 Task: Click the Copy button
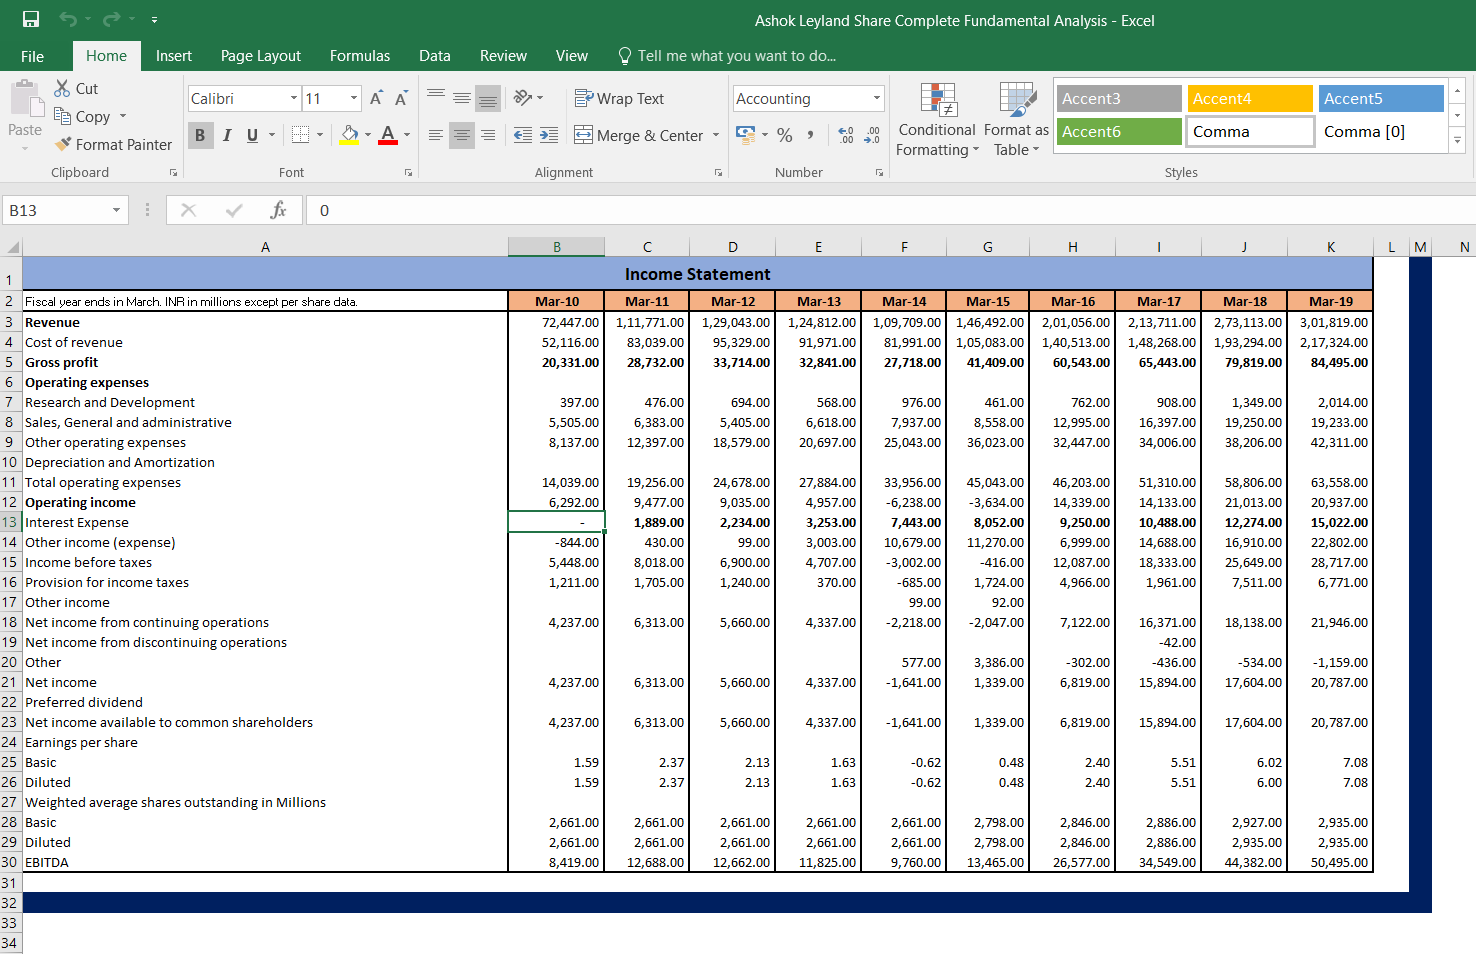[83, 116]
